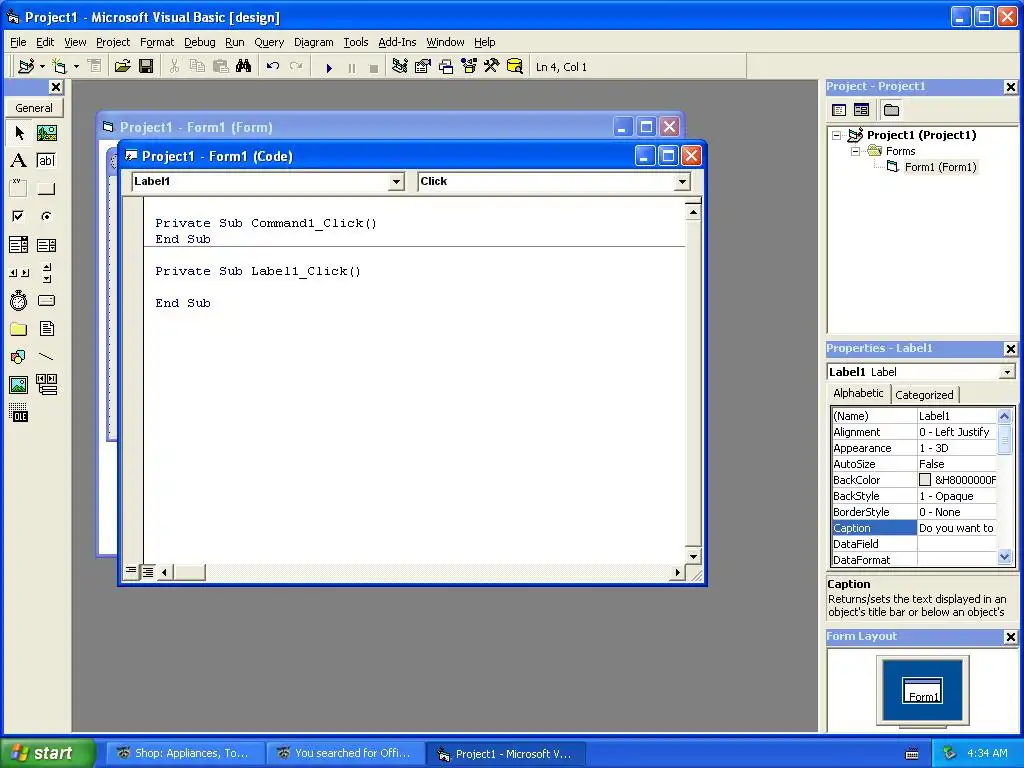Select the ListBox tool

[46, 245]
